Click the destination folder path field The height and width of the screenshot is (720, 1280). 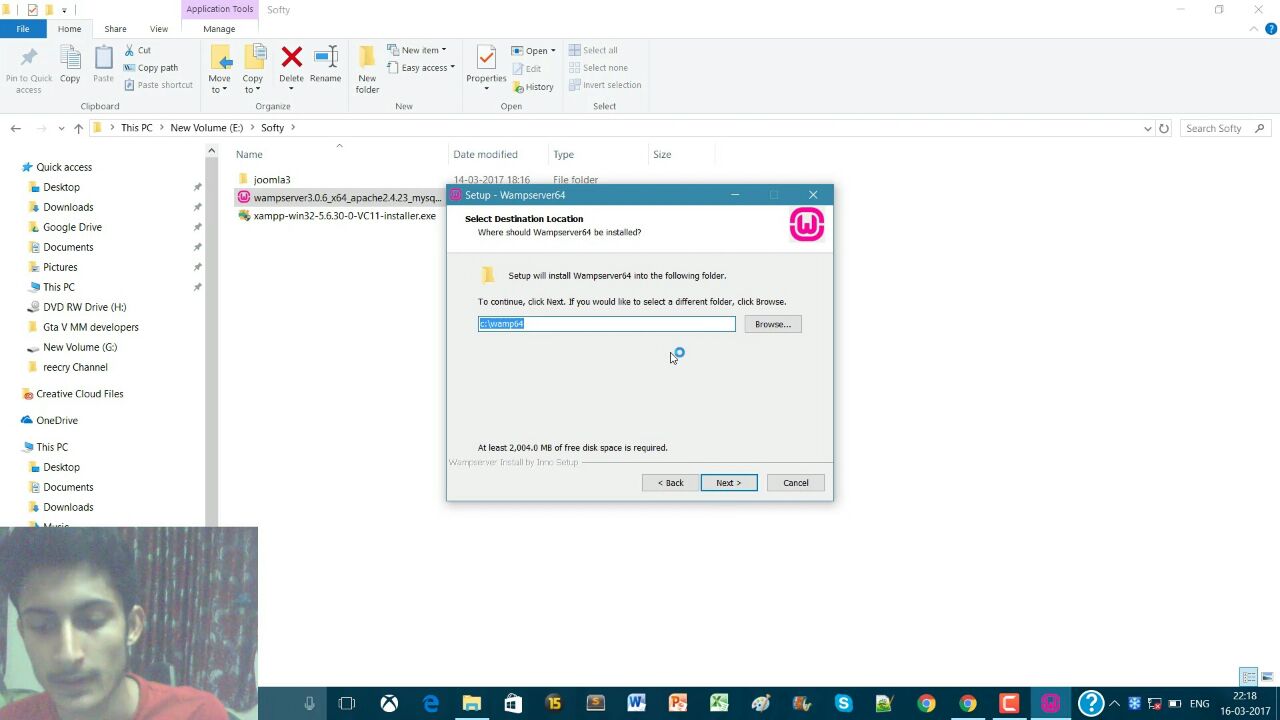607,324
